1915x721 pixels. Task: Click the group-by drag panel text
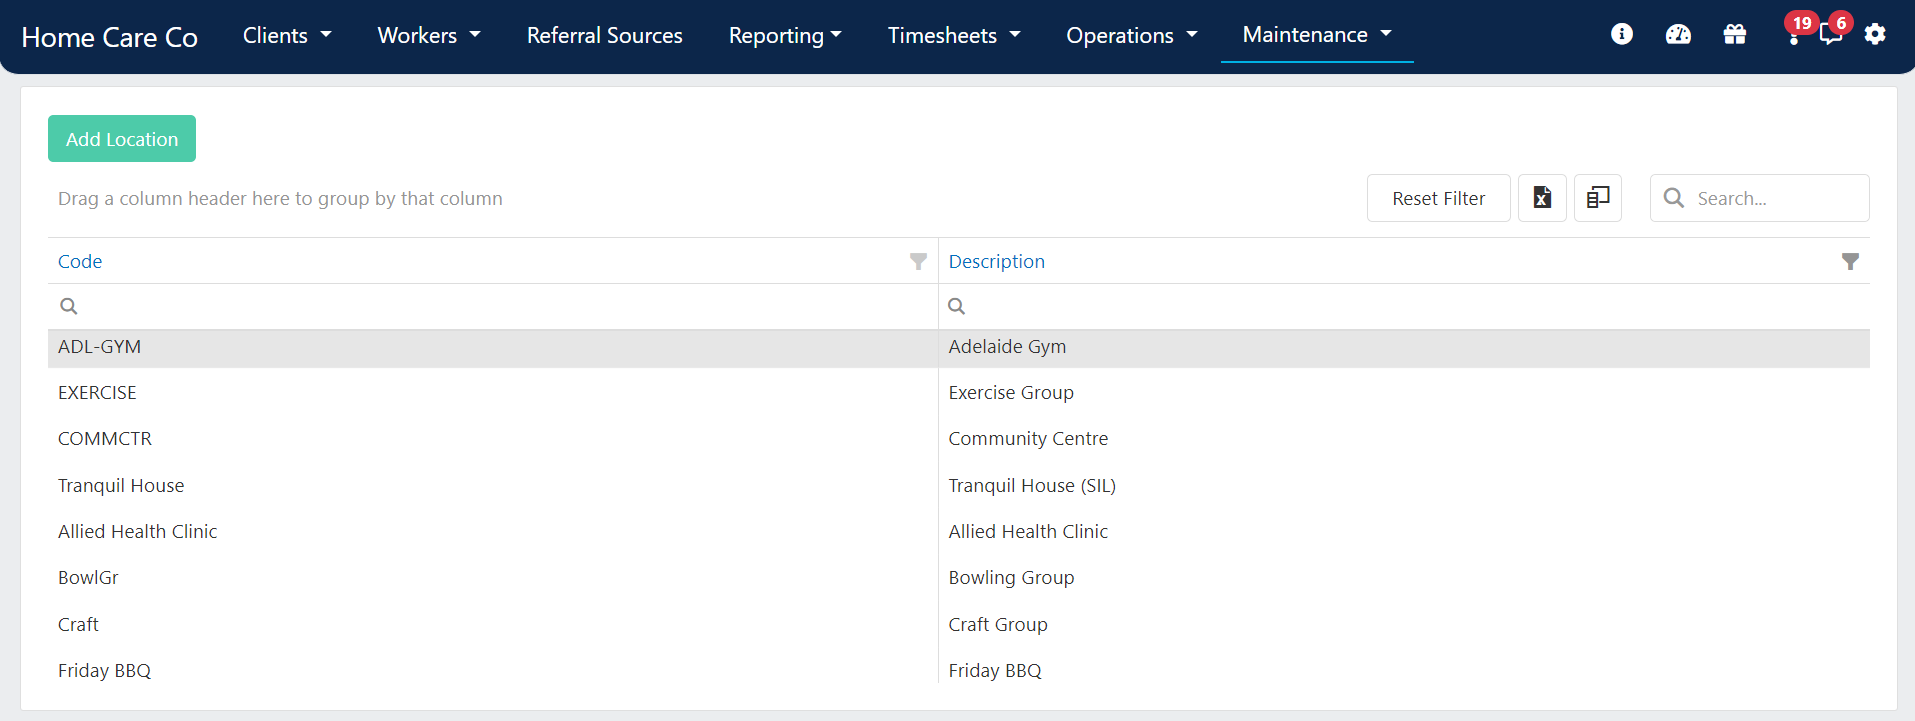click(x=280, y=198)
